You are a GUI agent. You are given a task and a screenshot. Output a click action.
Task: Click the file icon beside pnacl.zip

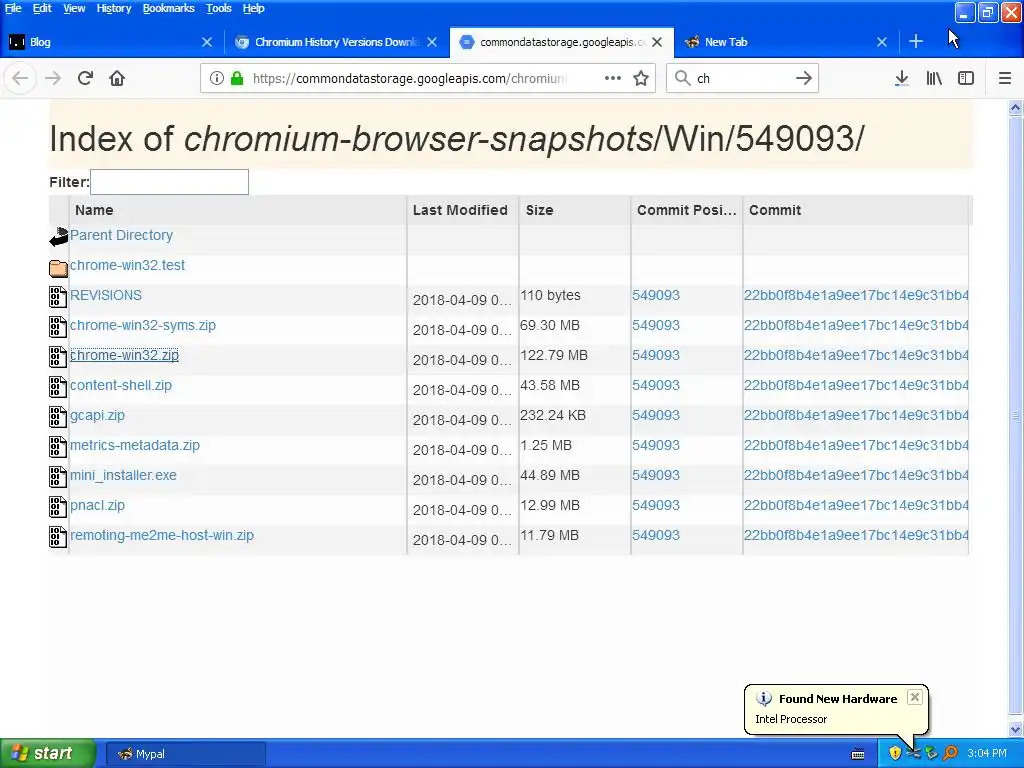(57, 507)
